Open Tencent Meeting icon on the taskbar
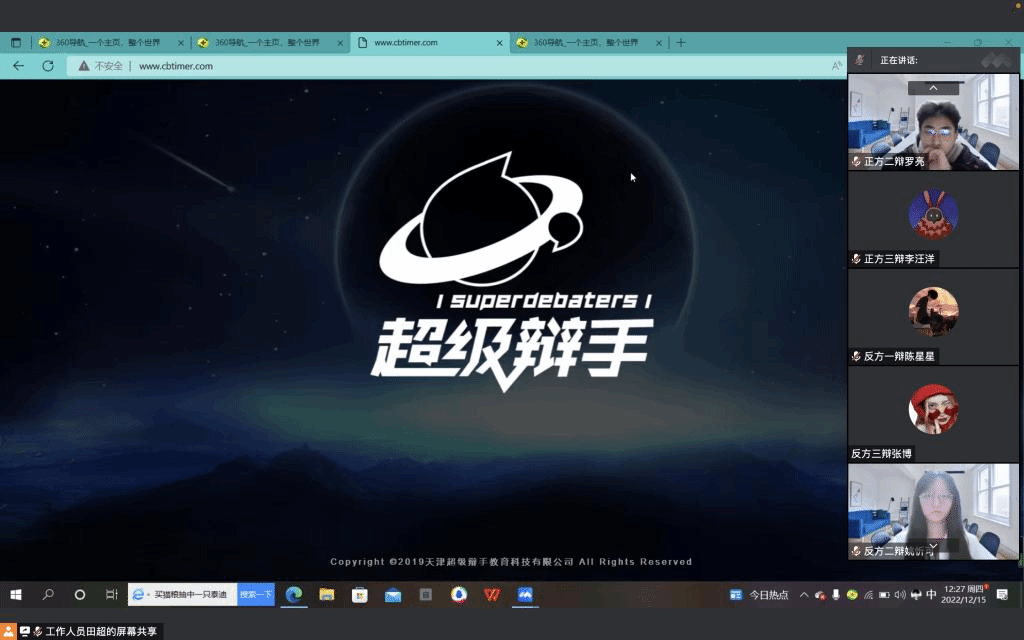 (525, 595)
